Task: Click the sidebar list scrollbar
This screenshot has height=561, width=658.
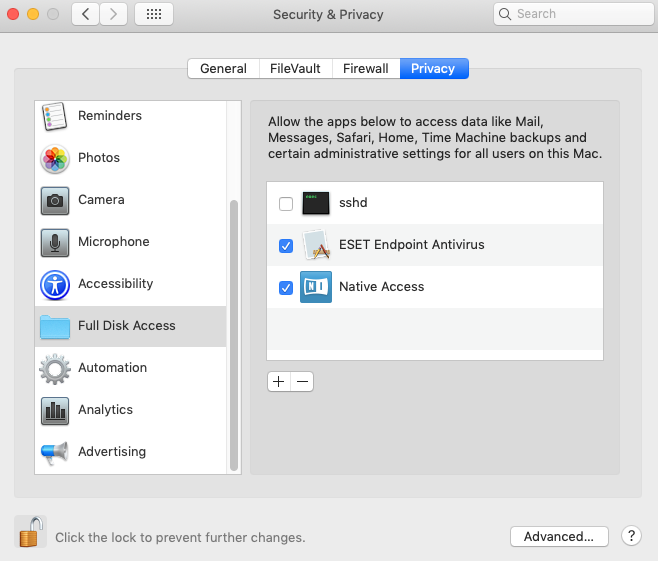Action: click(x=234, y=330)
